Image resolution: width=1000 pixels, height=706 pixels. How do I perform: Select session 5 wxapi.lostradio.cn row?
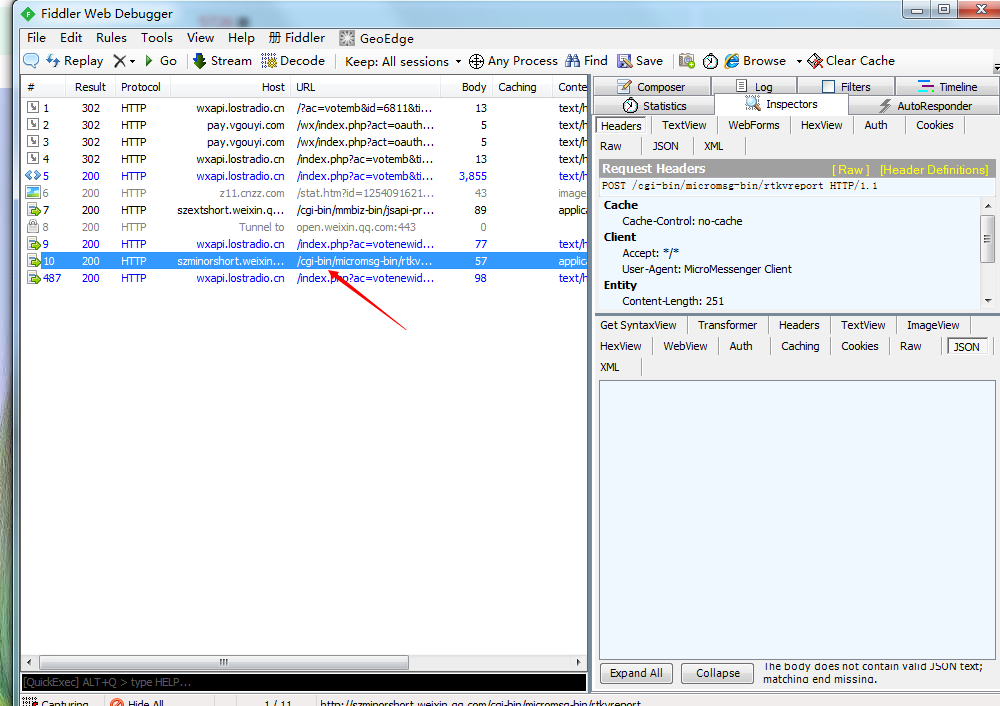pos(304,176)
